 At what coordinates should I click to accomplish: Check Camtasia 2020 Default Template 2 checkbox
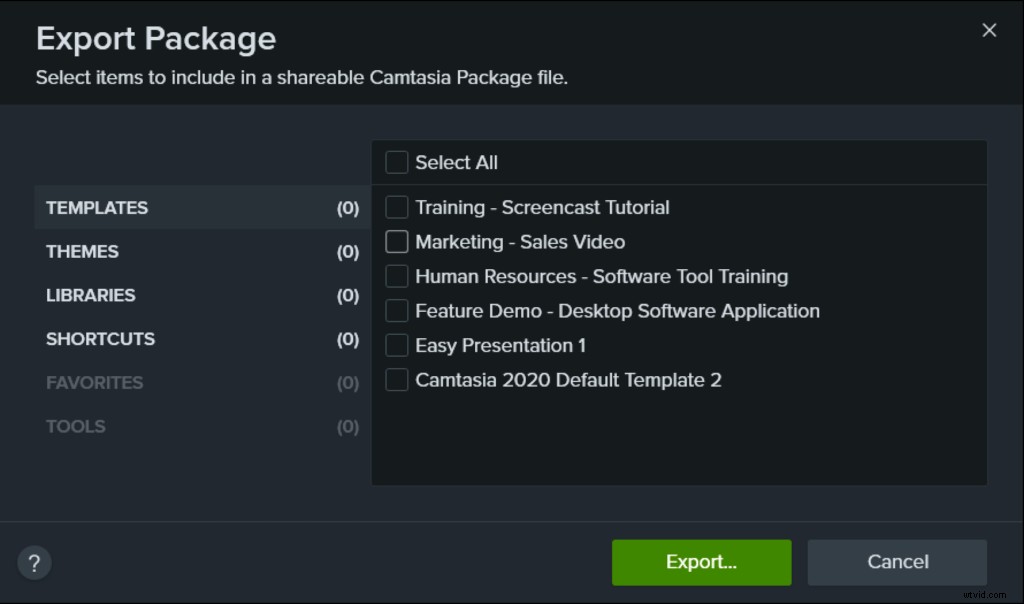[x=396, y=379]
